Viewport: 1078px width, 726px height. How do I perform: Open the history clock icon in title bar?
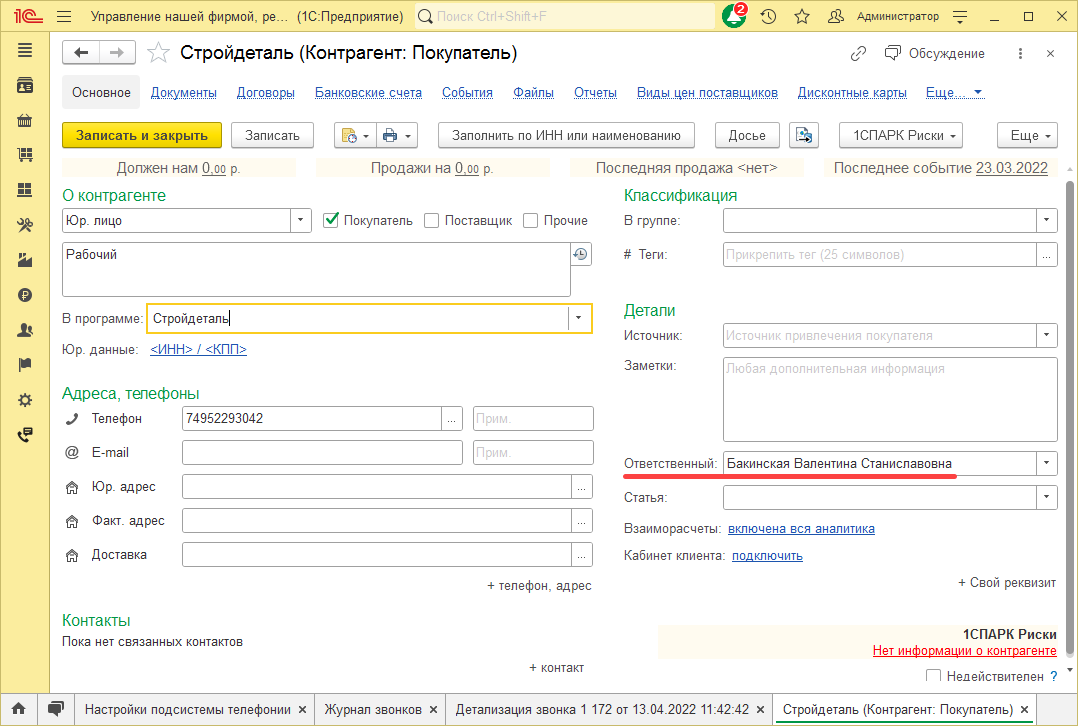click(768, 17)
